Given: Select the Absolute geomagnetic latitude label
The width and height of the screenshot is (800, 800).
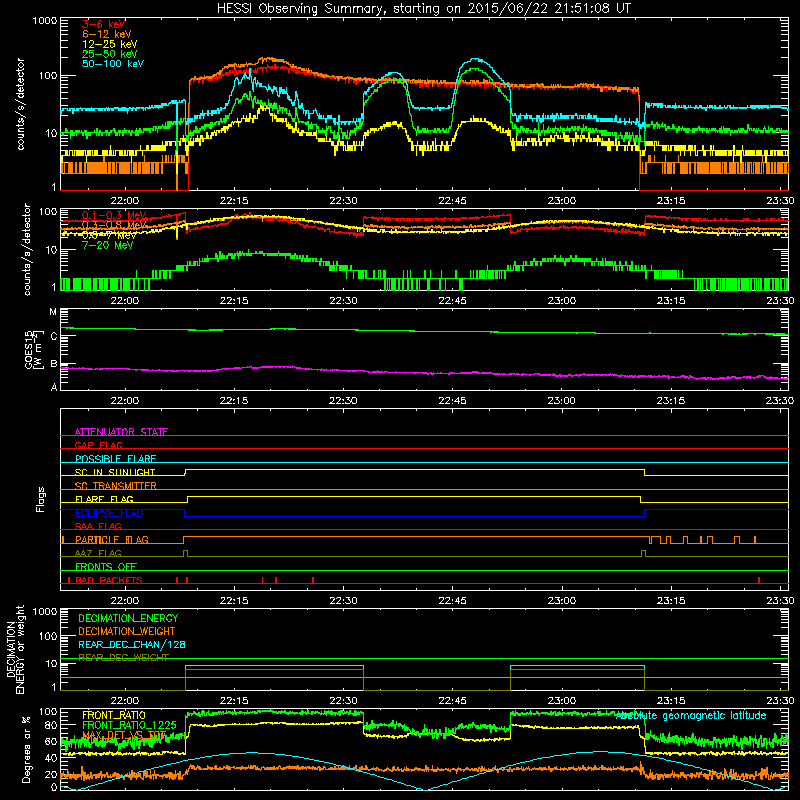Looking at the screenshot, I should point(691,716).
